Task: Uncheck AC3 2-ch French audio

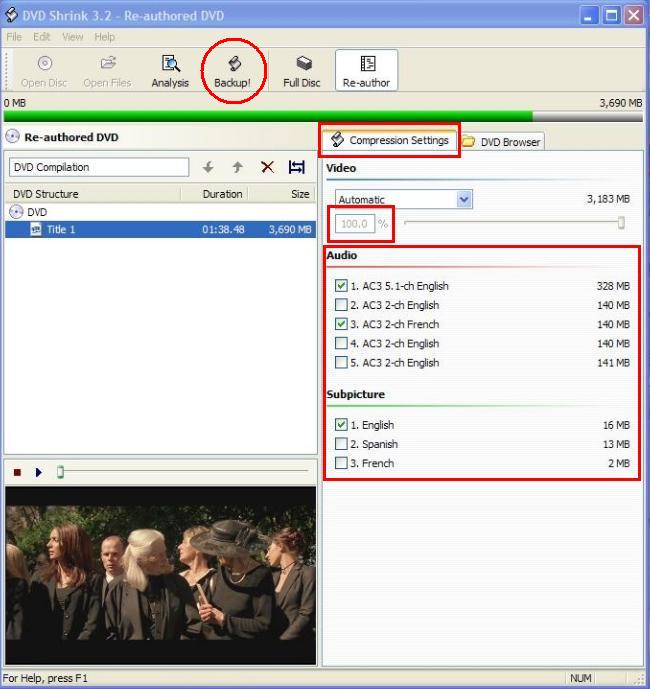Action: pos(341,324)
